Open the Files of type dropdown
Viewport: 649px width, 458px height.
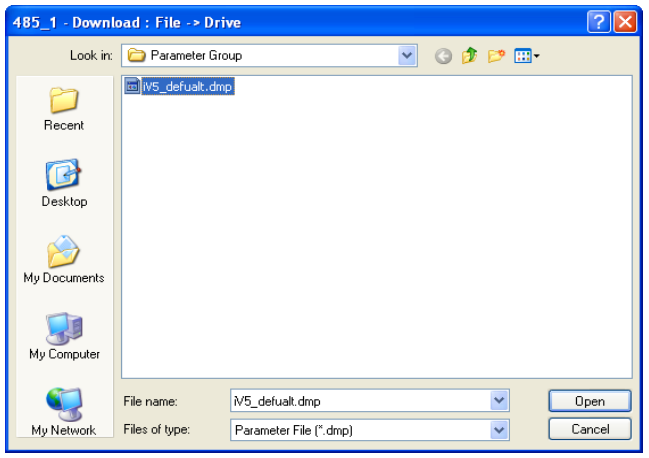point(499,430)
